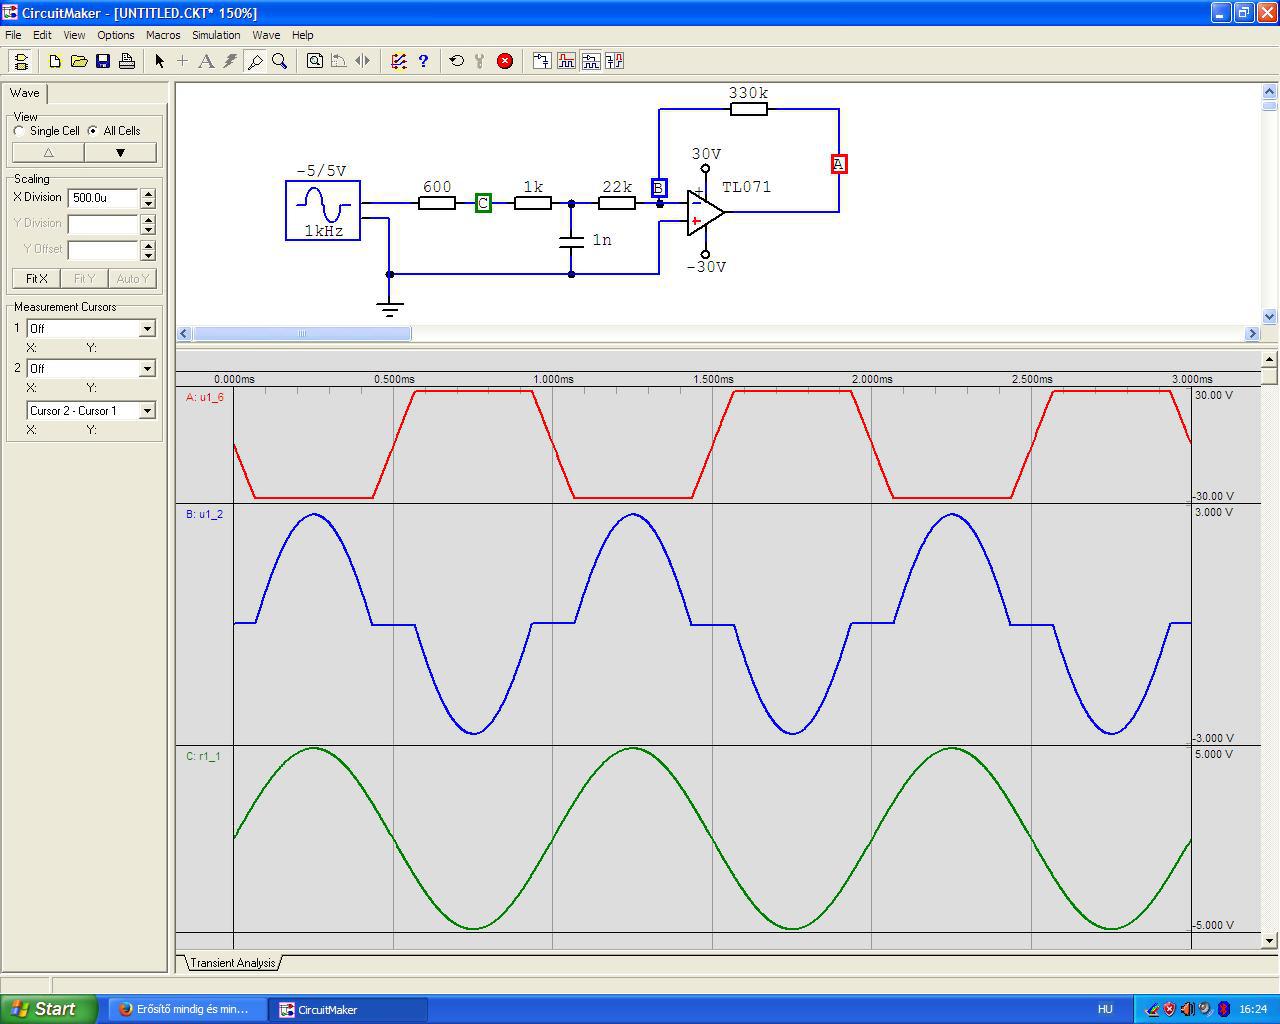Select the All Cells radio button

coord(93,131)
